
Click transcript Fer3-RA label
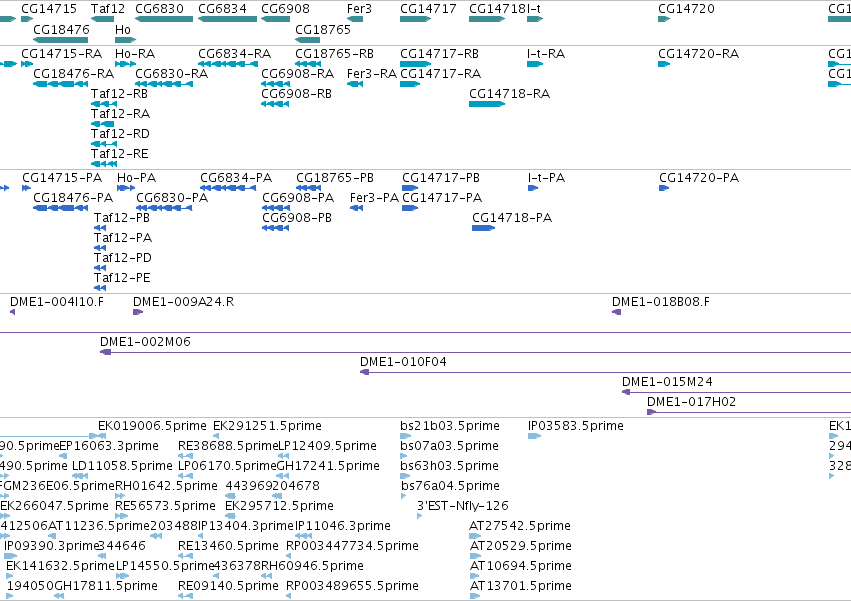[x=372, y=74]
